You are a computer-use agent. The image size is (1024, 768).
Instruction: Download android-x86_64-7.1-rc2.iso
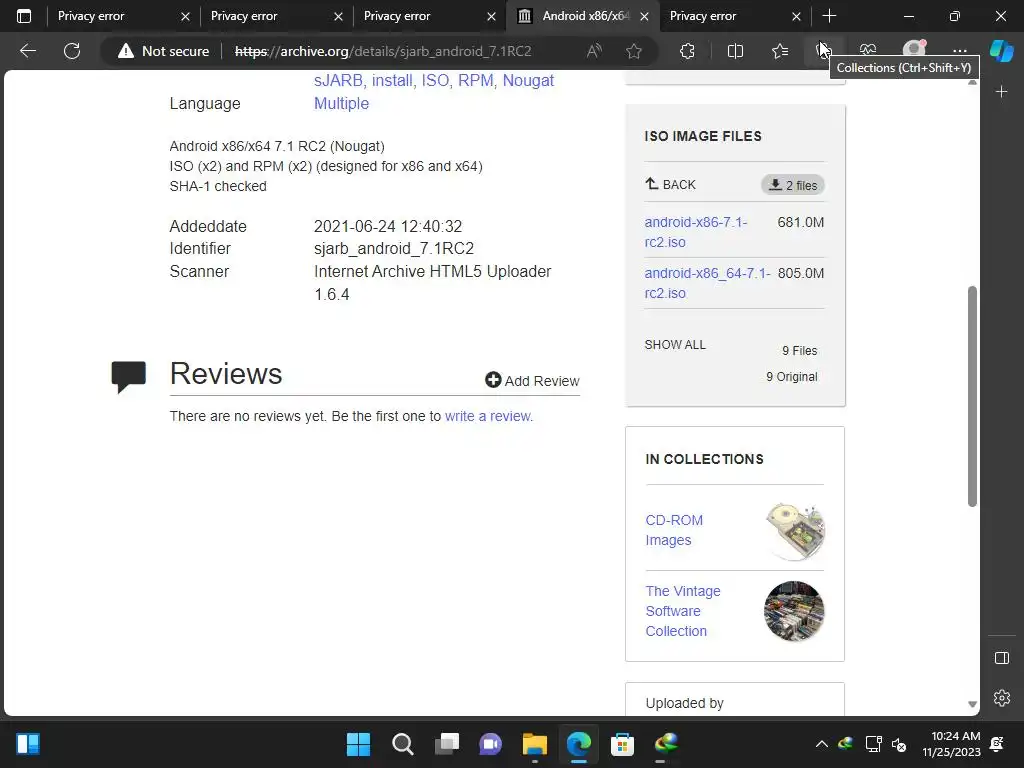(707, 283)
